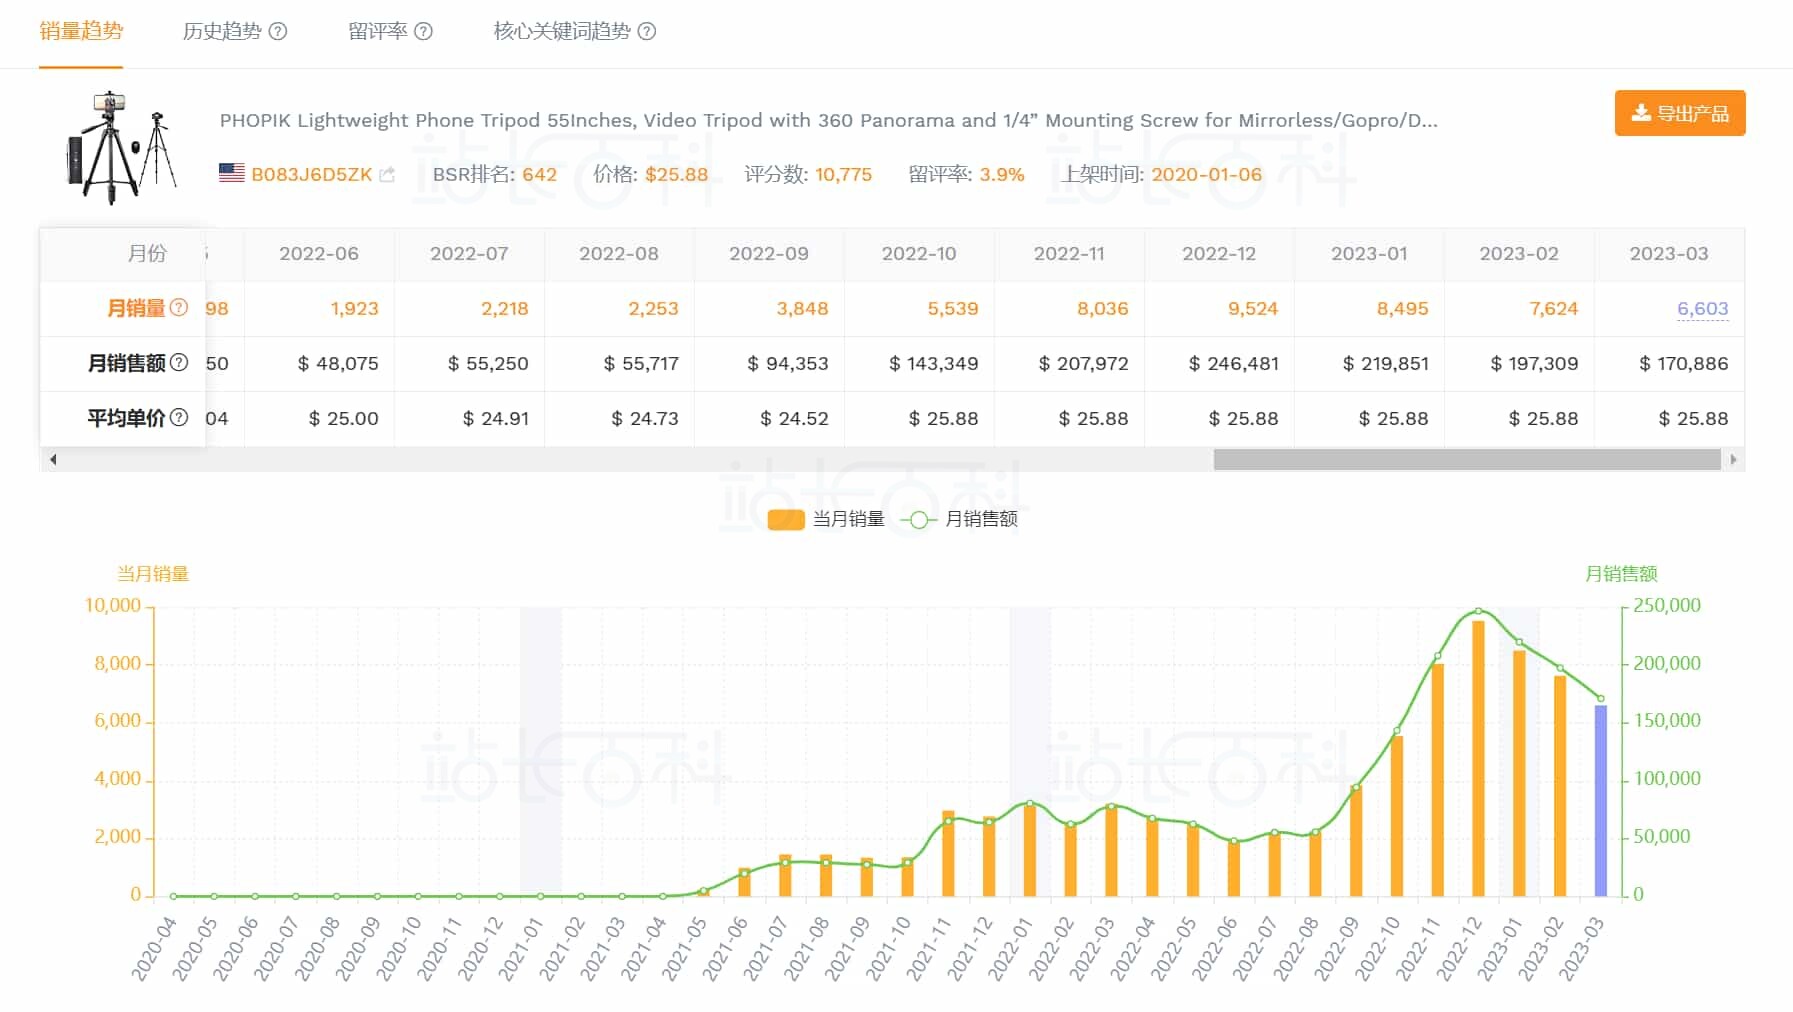The width and height of the screenshot is (1793, 1012).
Task: Click the US flag icon
Action: [x=232, y=173]
